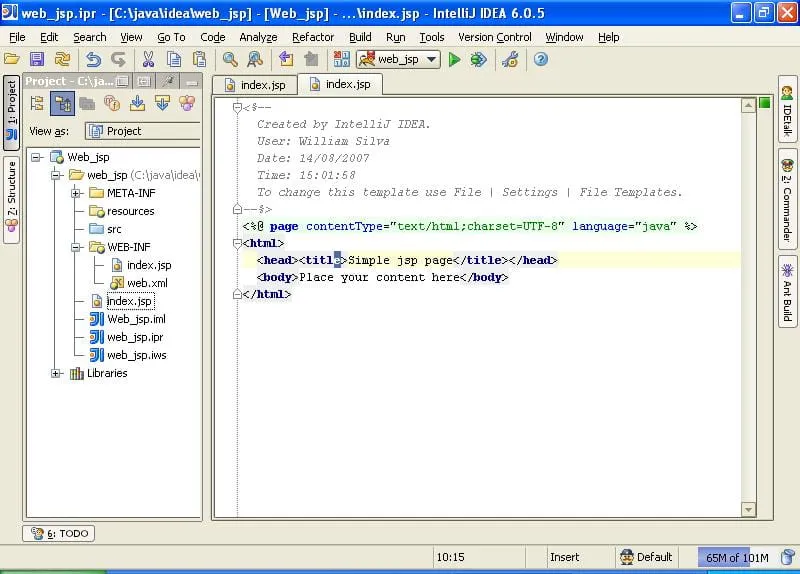The width and height of the screenshot is (800, 574).
Task: Click the Find (magnifier) toolbar icon
Action: (230, 60)
